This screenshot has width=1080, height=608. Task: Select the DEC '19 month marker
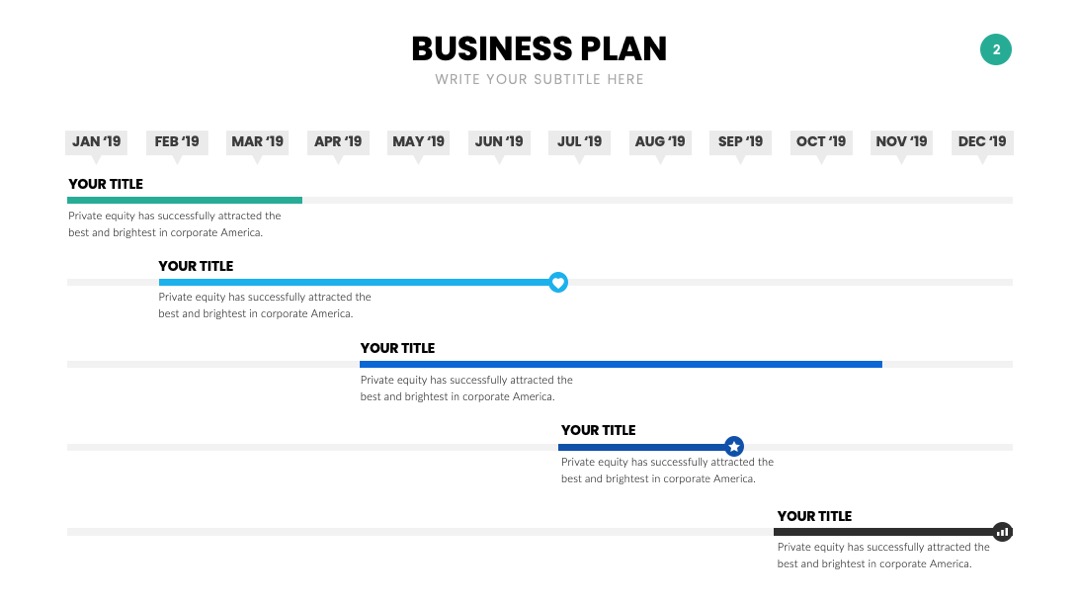(982, 142)
